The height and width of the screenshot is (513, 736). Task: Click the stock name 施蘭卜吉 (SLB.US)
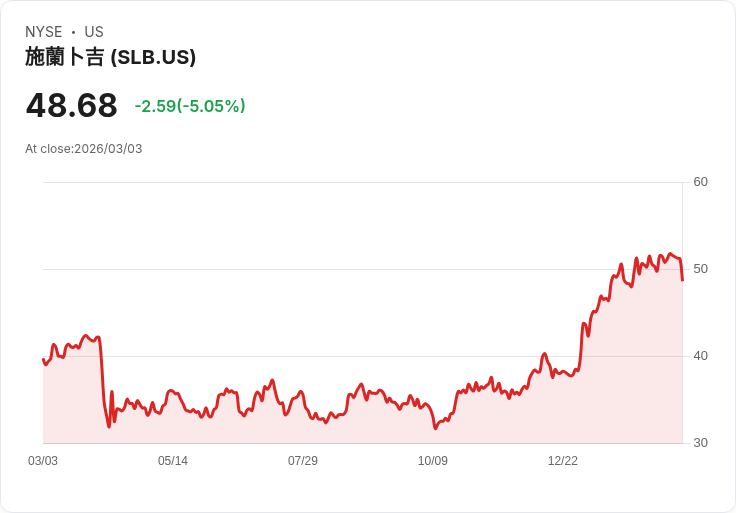[x=110, y=57]
